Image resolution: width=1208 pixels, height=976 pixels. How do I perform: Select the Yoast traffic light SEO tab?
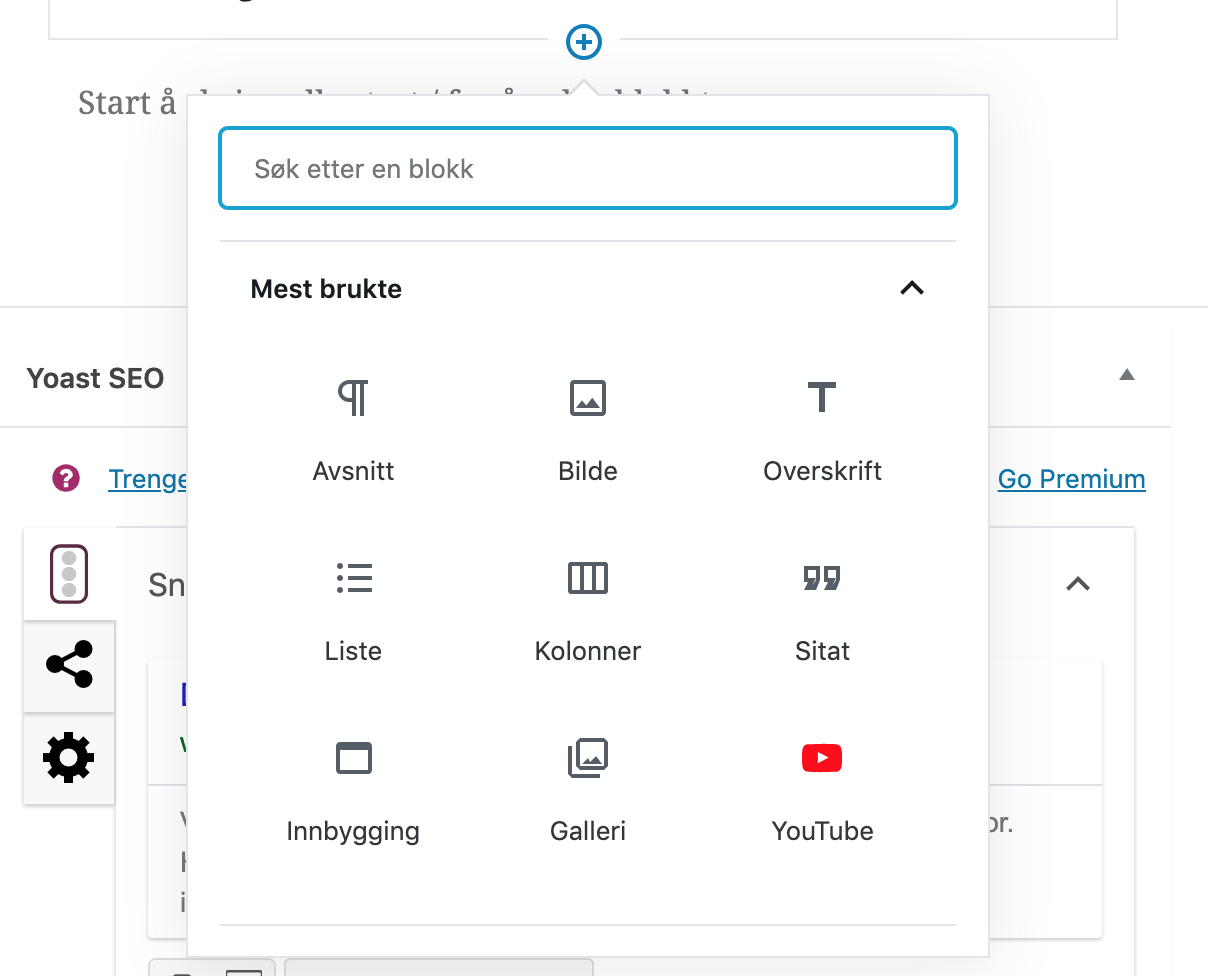(69, 574)
